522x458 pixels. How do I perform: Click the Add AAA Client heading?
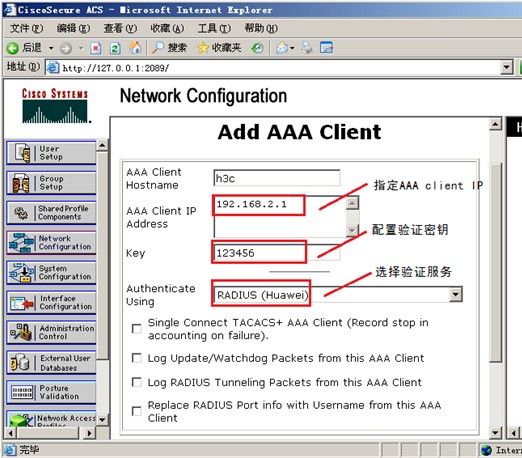[x=299, y=132]
